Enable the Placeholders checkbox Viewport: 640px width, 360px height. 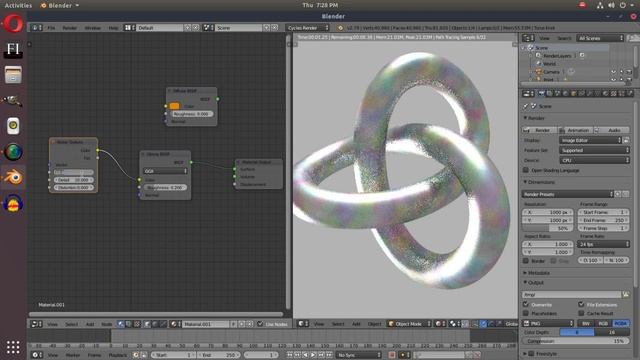[526, 313]
